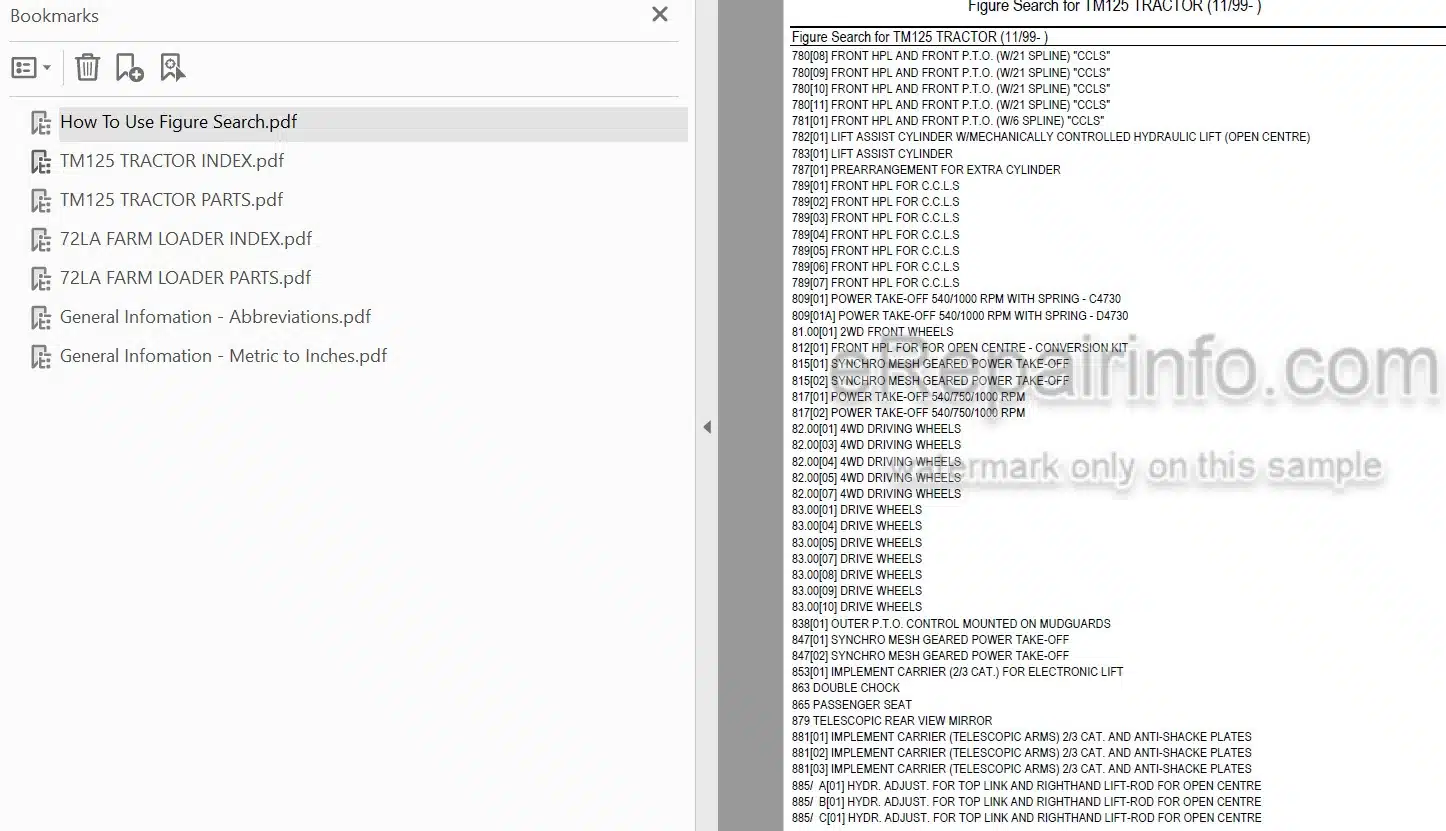Image resolution: width=1446 pixels, height=831 pixels.
Task: Select 879 TELESCOPIC REAR VIEW MIRROR entry
Action: [x=892, y=721]
